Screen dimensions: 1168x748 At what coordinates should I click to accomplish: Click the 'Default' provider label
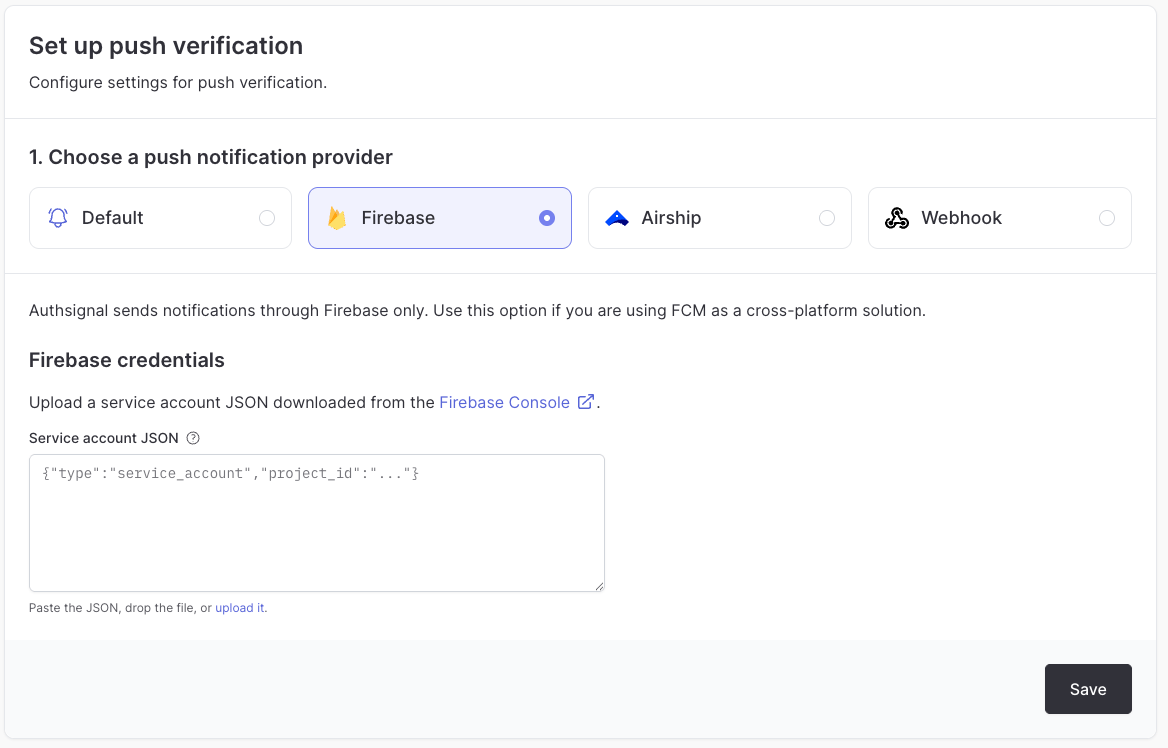point(112,218)
